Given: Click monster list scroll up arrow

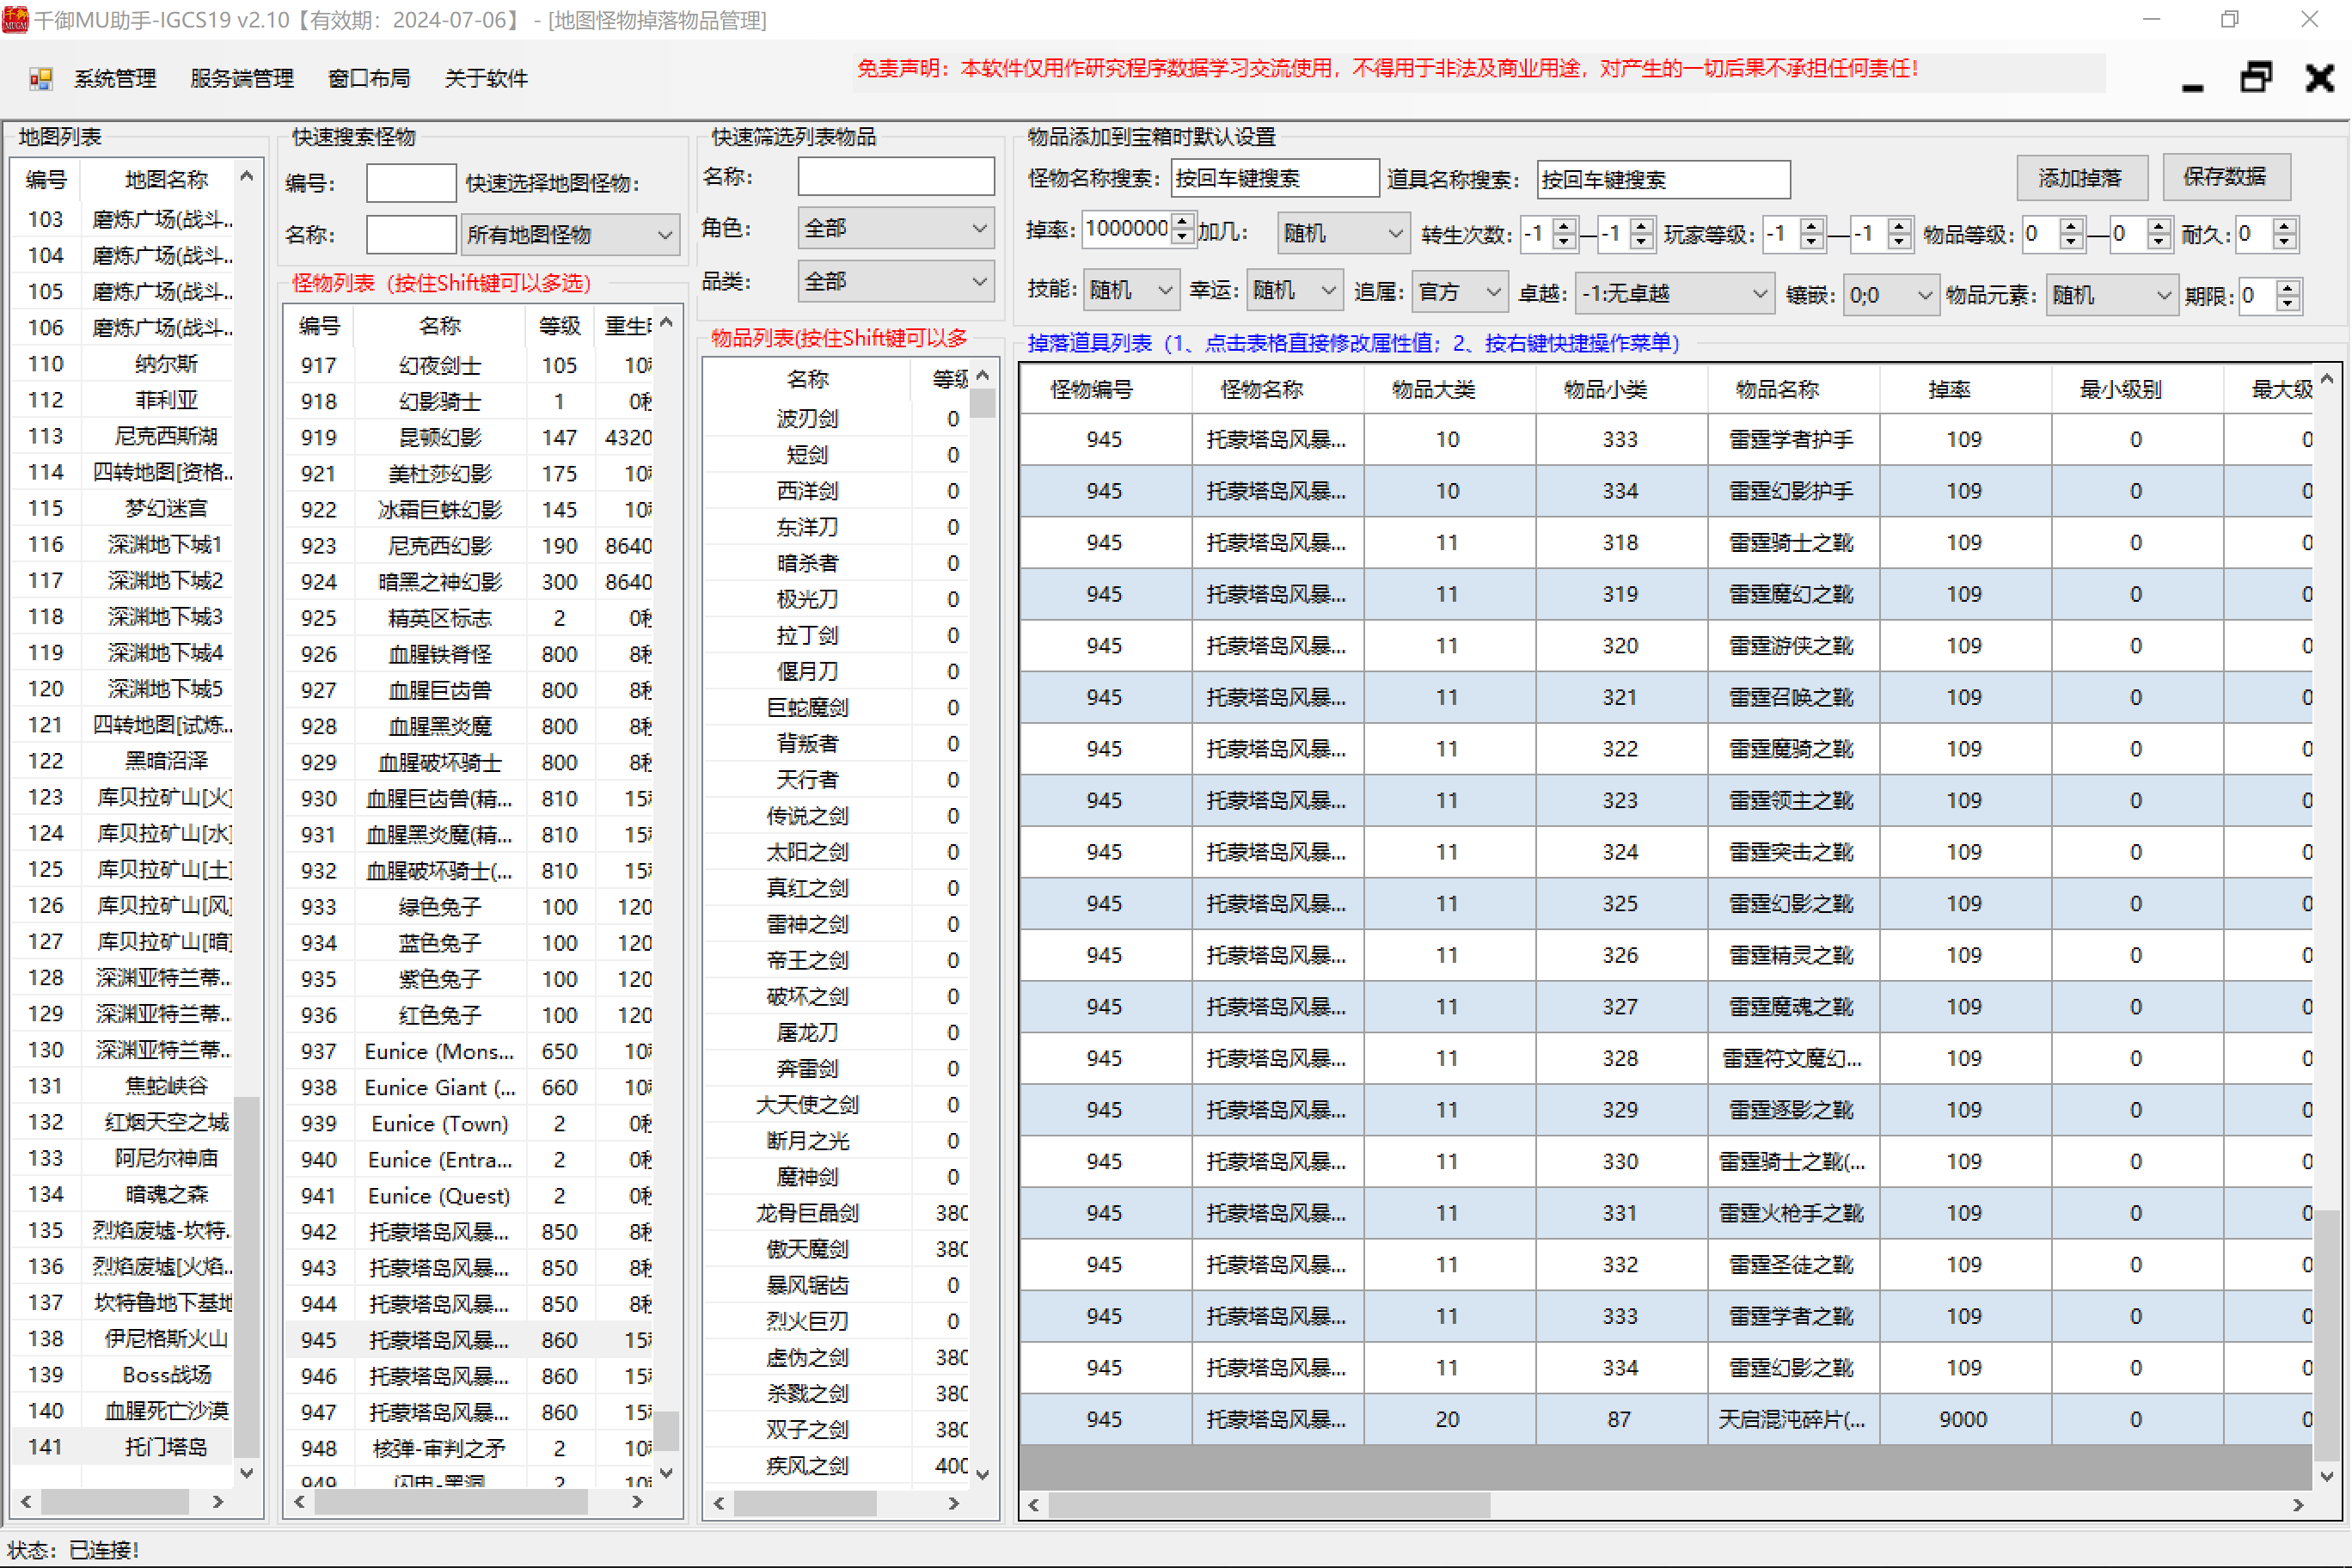Looking at the screenshot, I should tap(667, 323).
